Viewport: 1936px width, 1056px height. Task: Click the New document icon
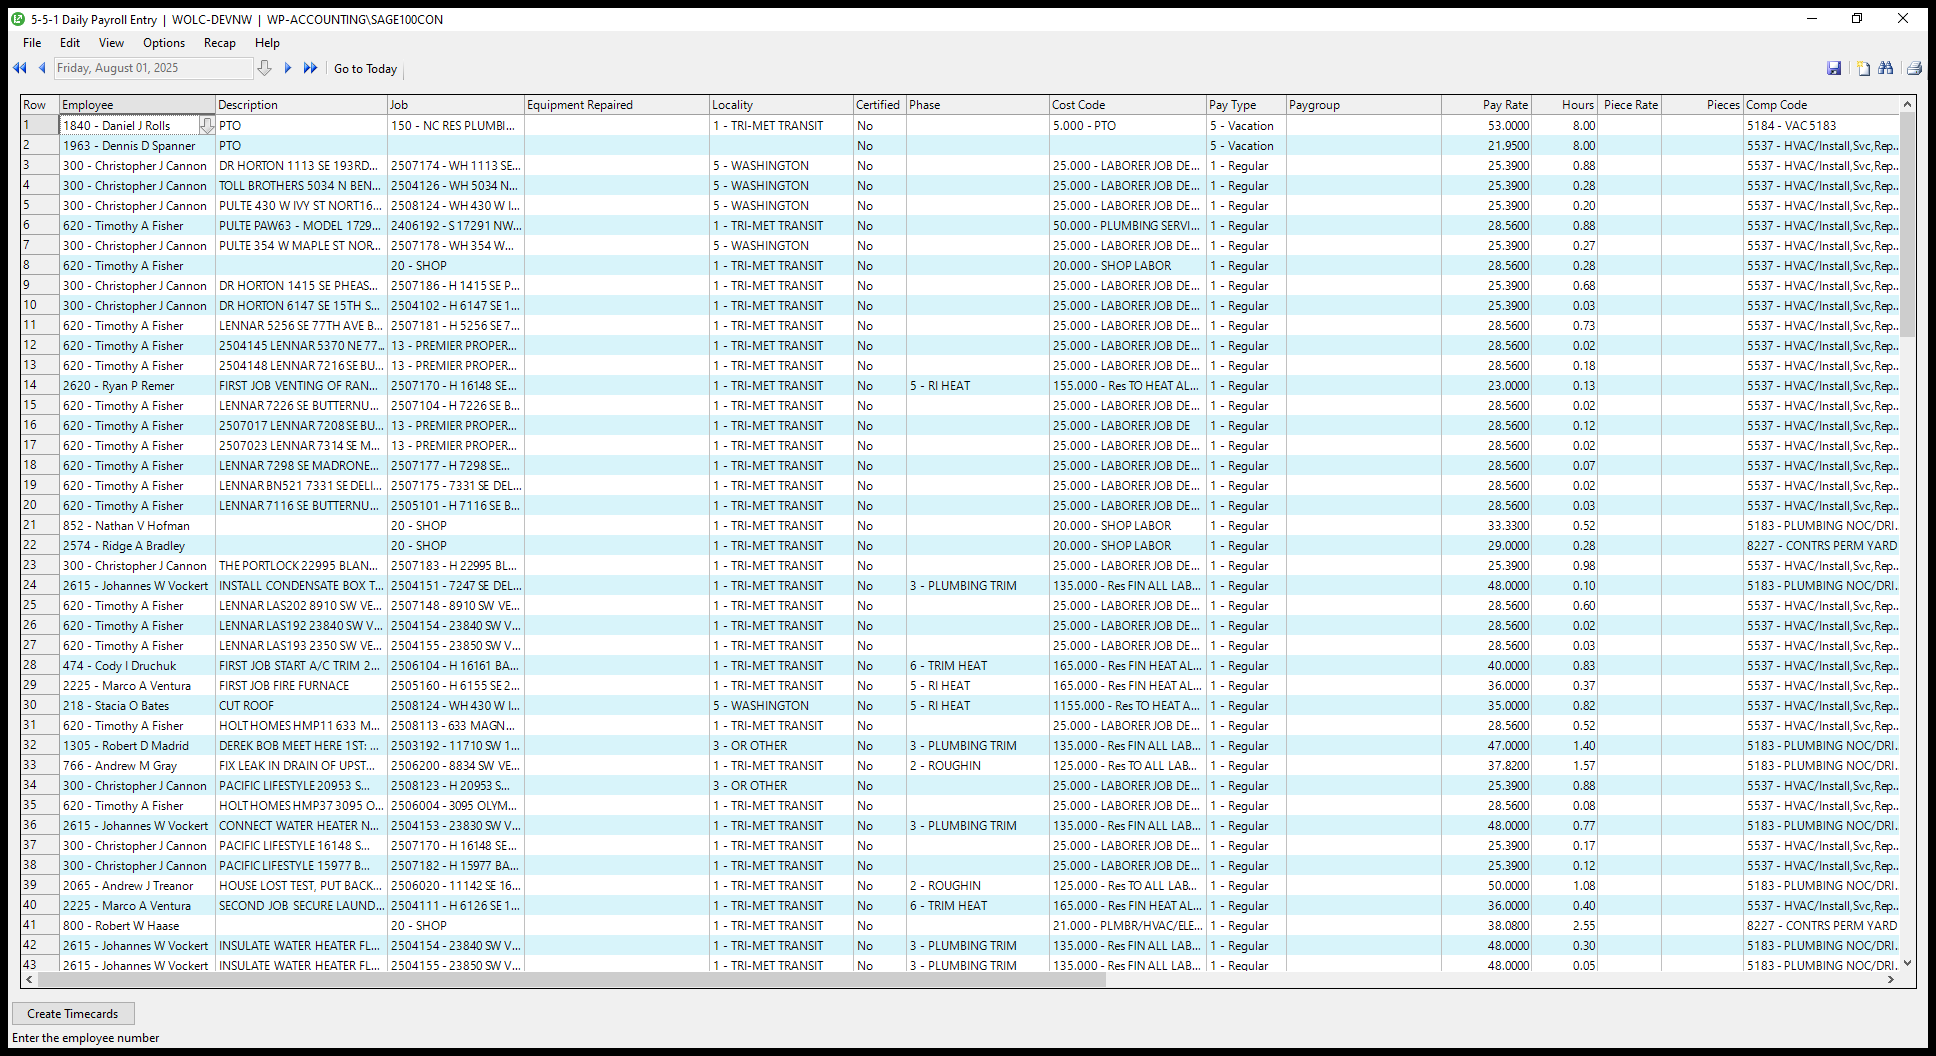[x=1863, y=68]
